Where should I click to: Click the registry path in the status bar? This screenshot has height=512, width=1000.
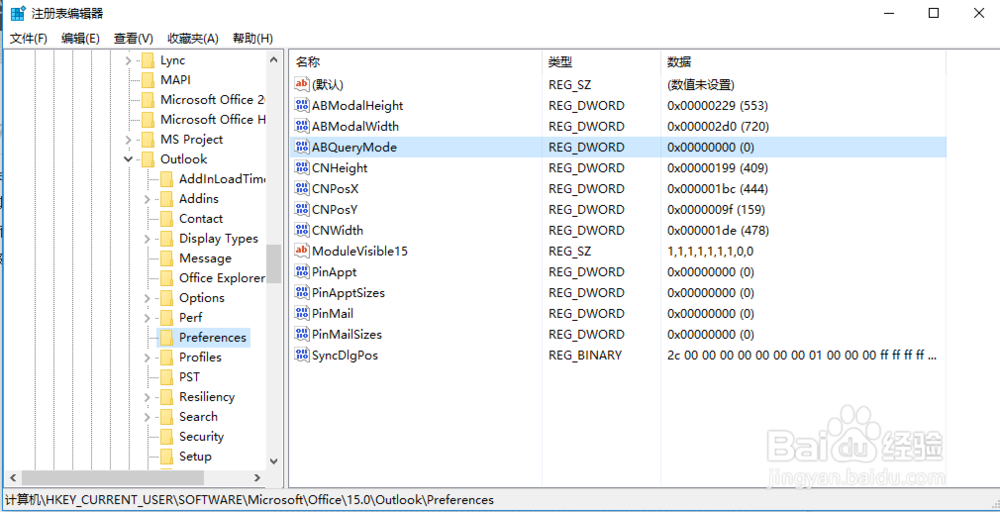249,500
